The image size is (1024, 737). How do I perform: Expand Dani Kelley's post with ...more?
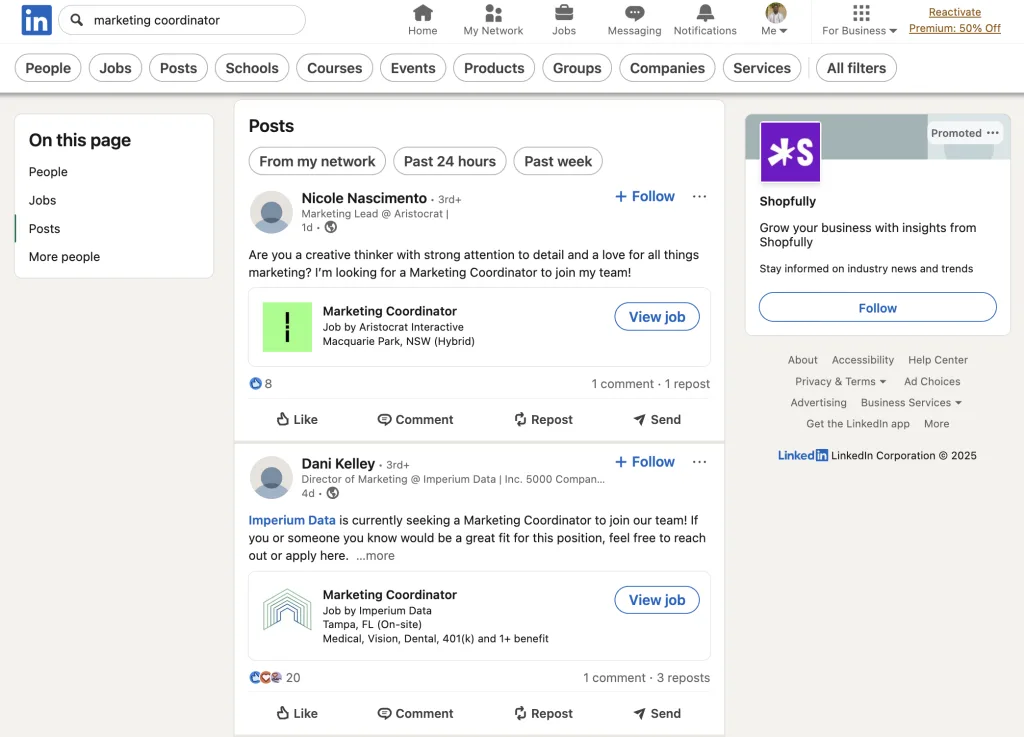(375, 556)
